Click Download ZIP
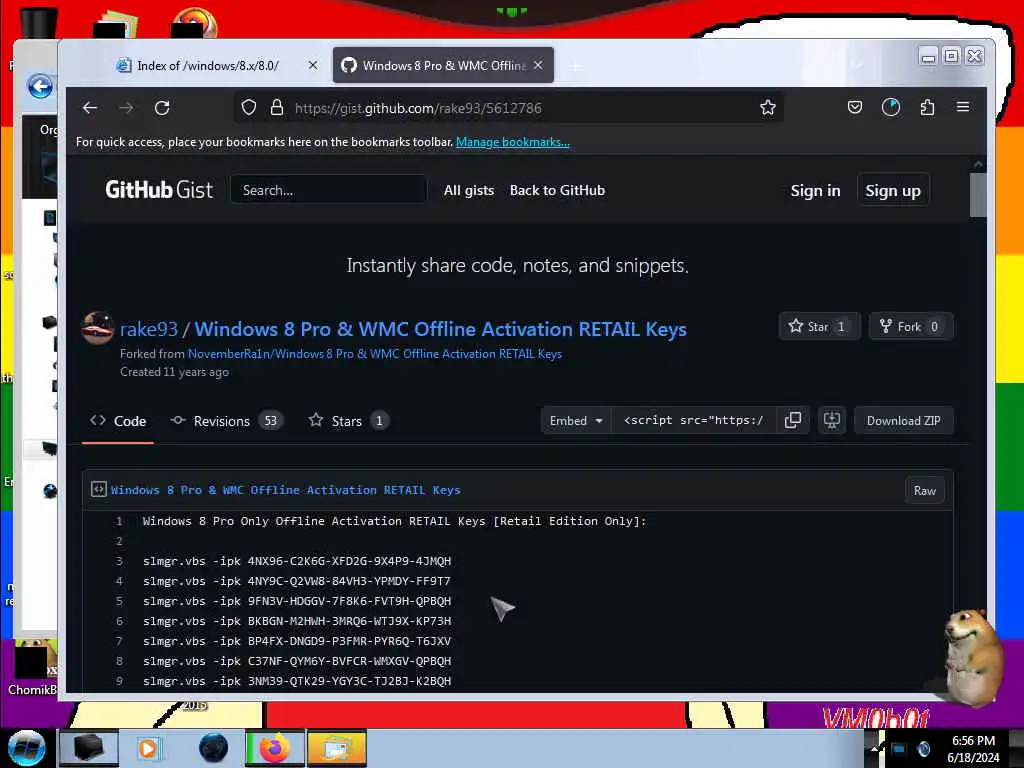The width and height of the screenshot is (1024, 768). 903,421
